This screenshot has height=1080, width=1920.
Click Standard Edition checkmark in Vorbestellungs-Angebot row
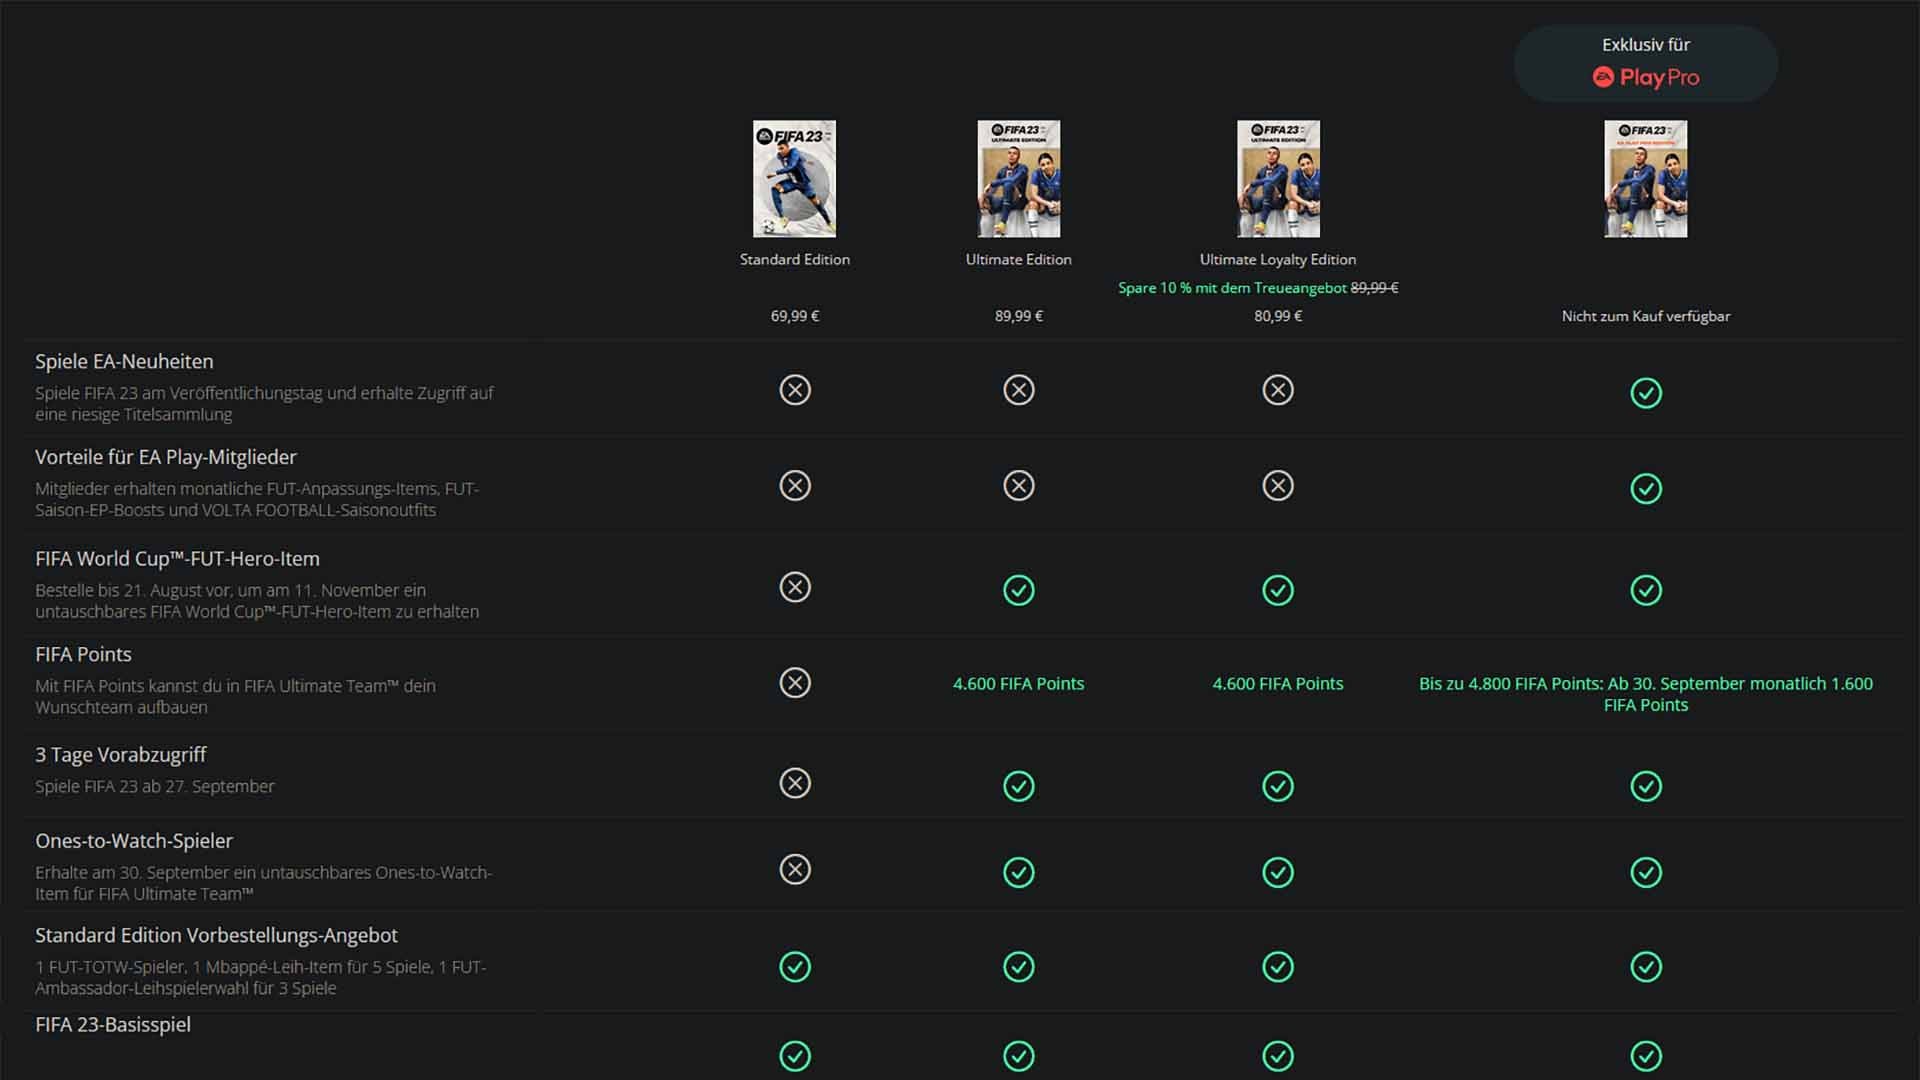(x=795, y=967)
